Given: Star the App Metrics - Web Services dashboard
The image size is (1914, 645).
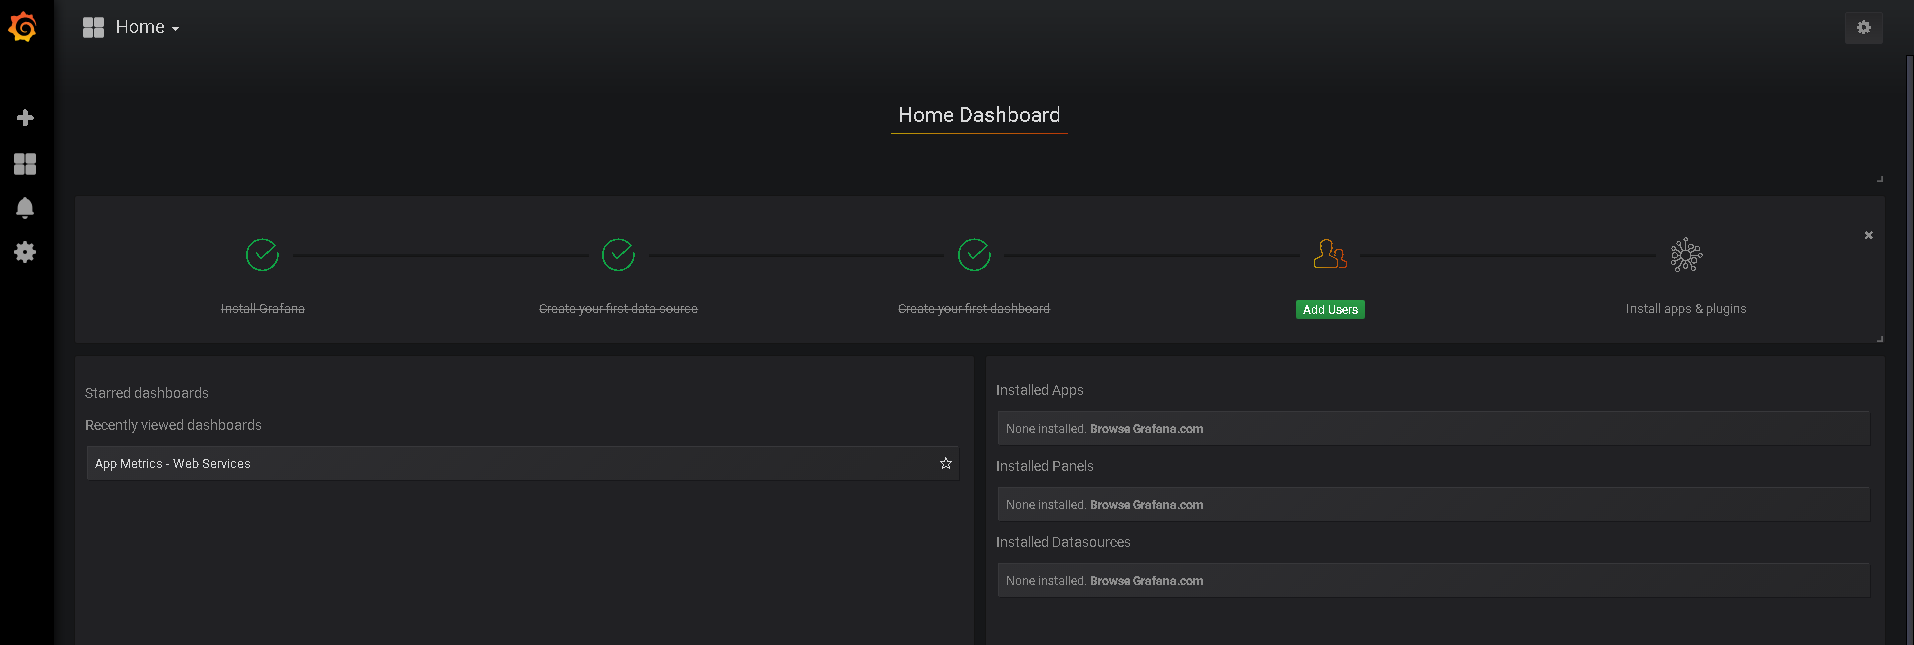Looking at the screenshot, I should [945, 464].
